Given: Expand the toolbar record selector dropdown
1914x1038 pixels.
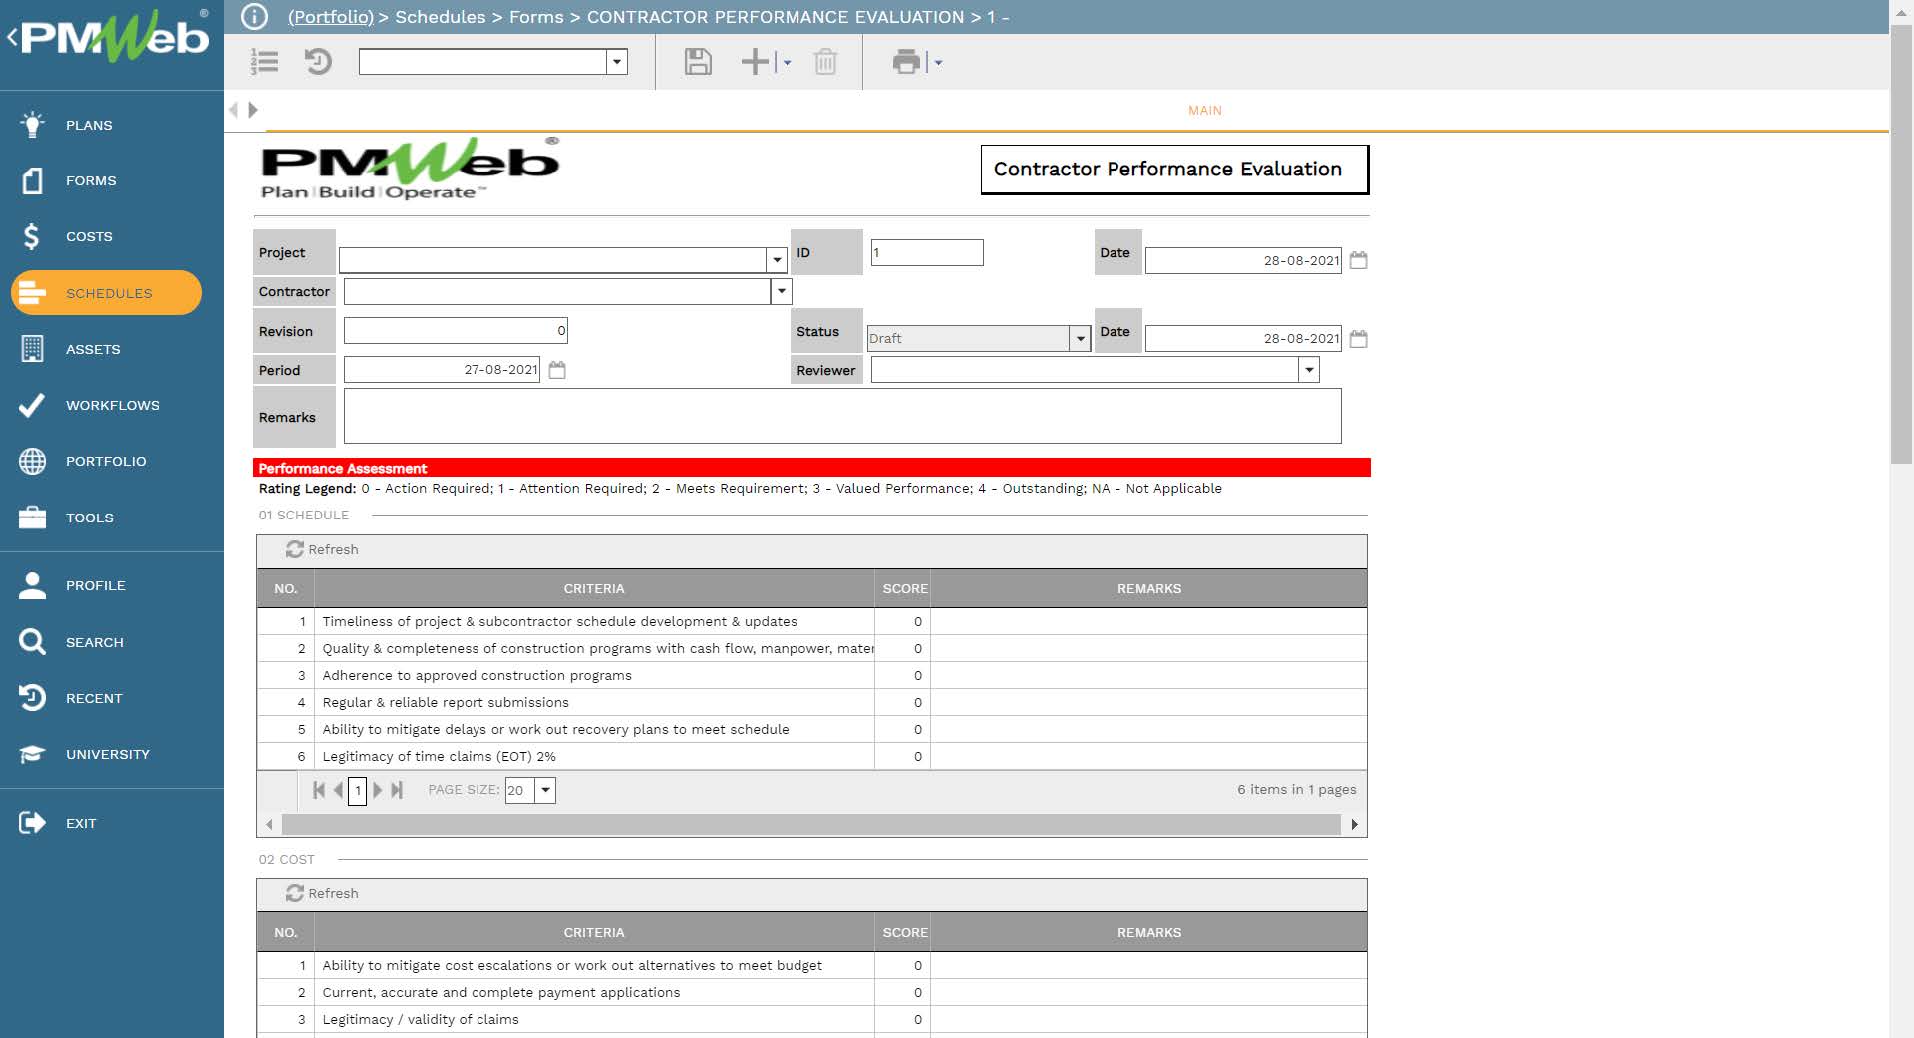Looking at the screenshot, I should 617,62.
